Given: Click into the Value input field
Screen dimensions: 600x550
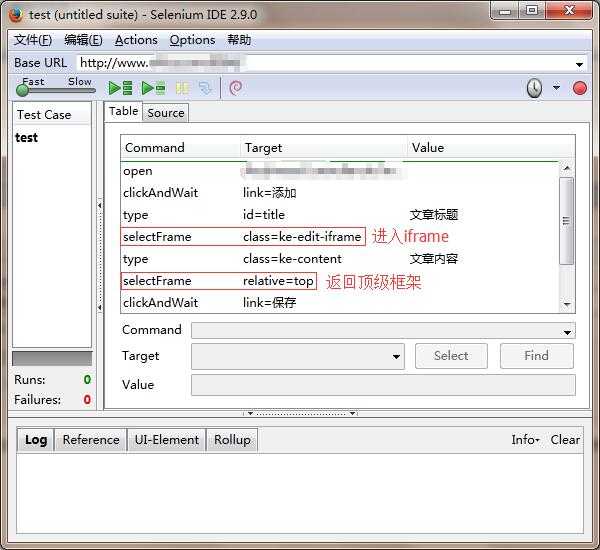Looking at the screenshot, I should (x=383, y=385).
